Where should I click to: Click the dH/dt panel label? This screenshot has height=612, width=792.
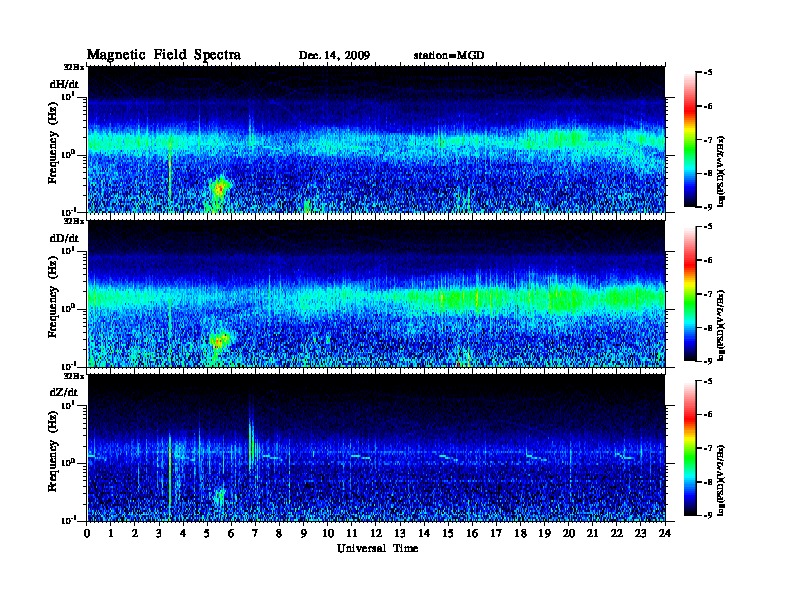click(65, 84)
